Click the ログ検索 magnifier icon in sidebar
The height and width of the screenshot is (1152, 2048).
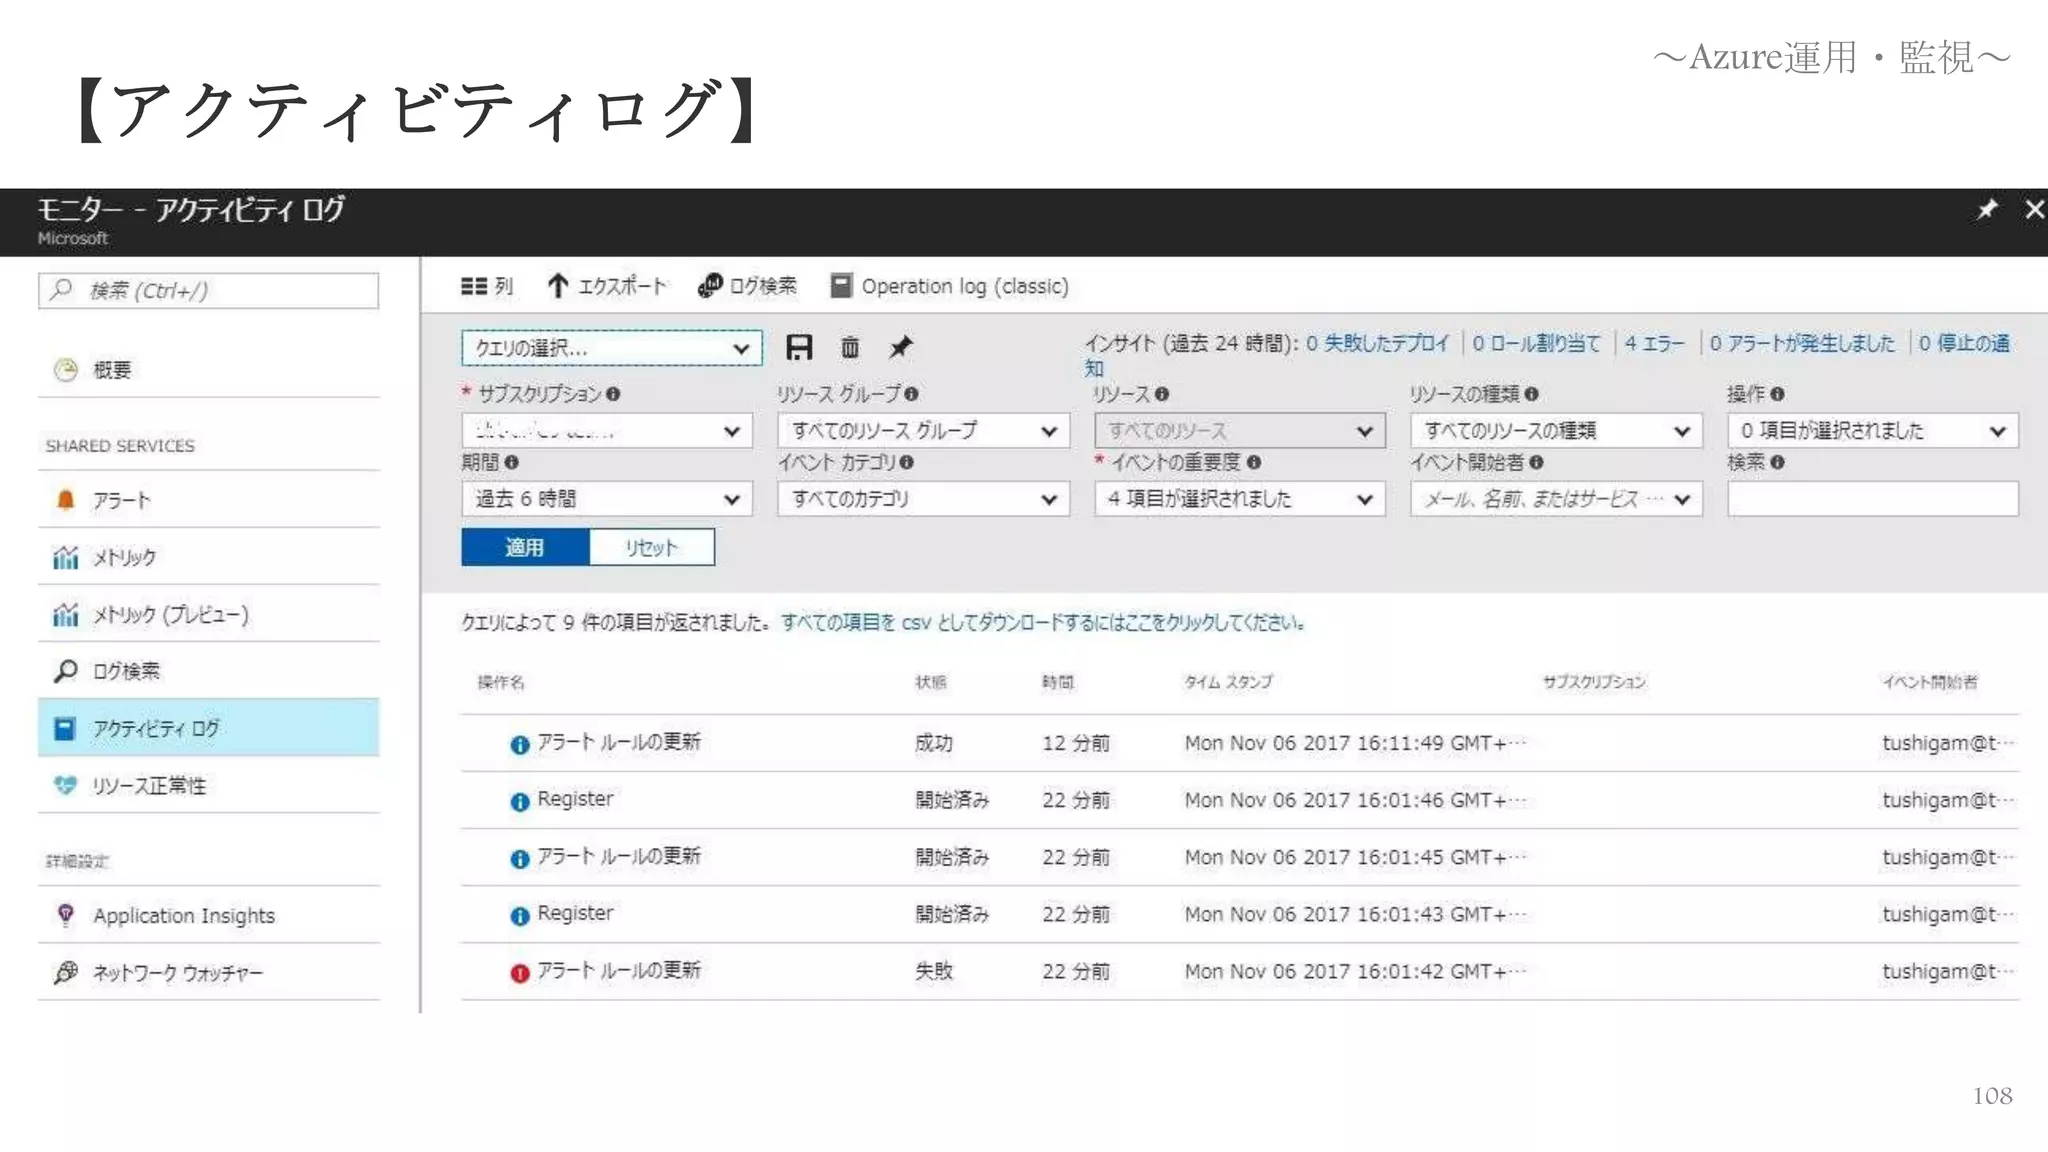click(65, 671)
